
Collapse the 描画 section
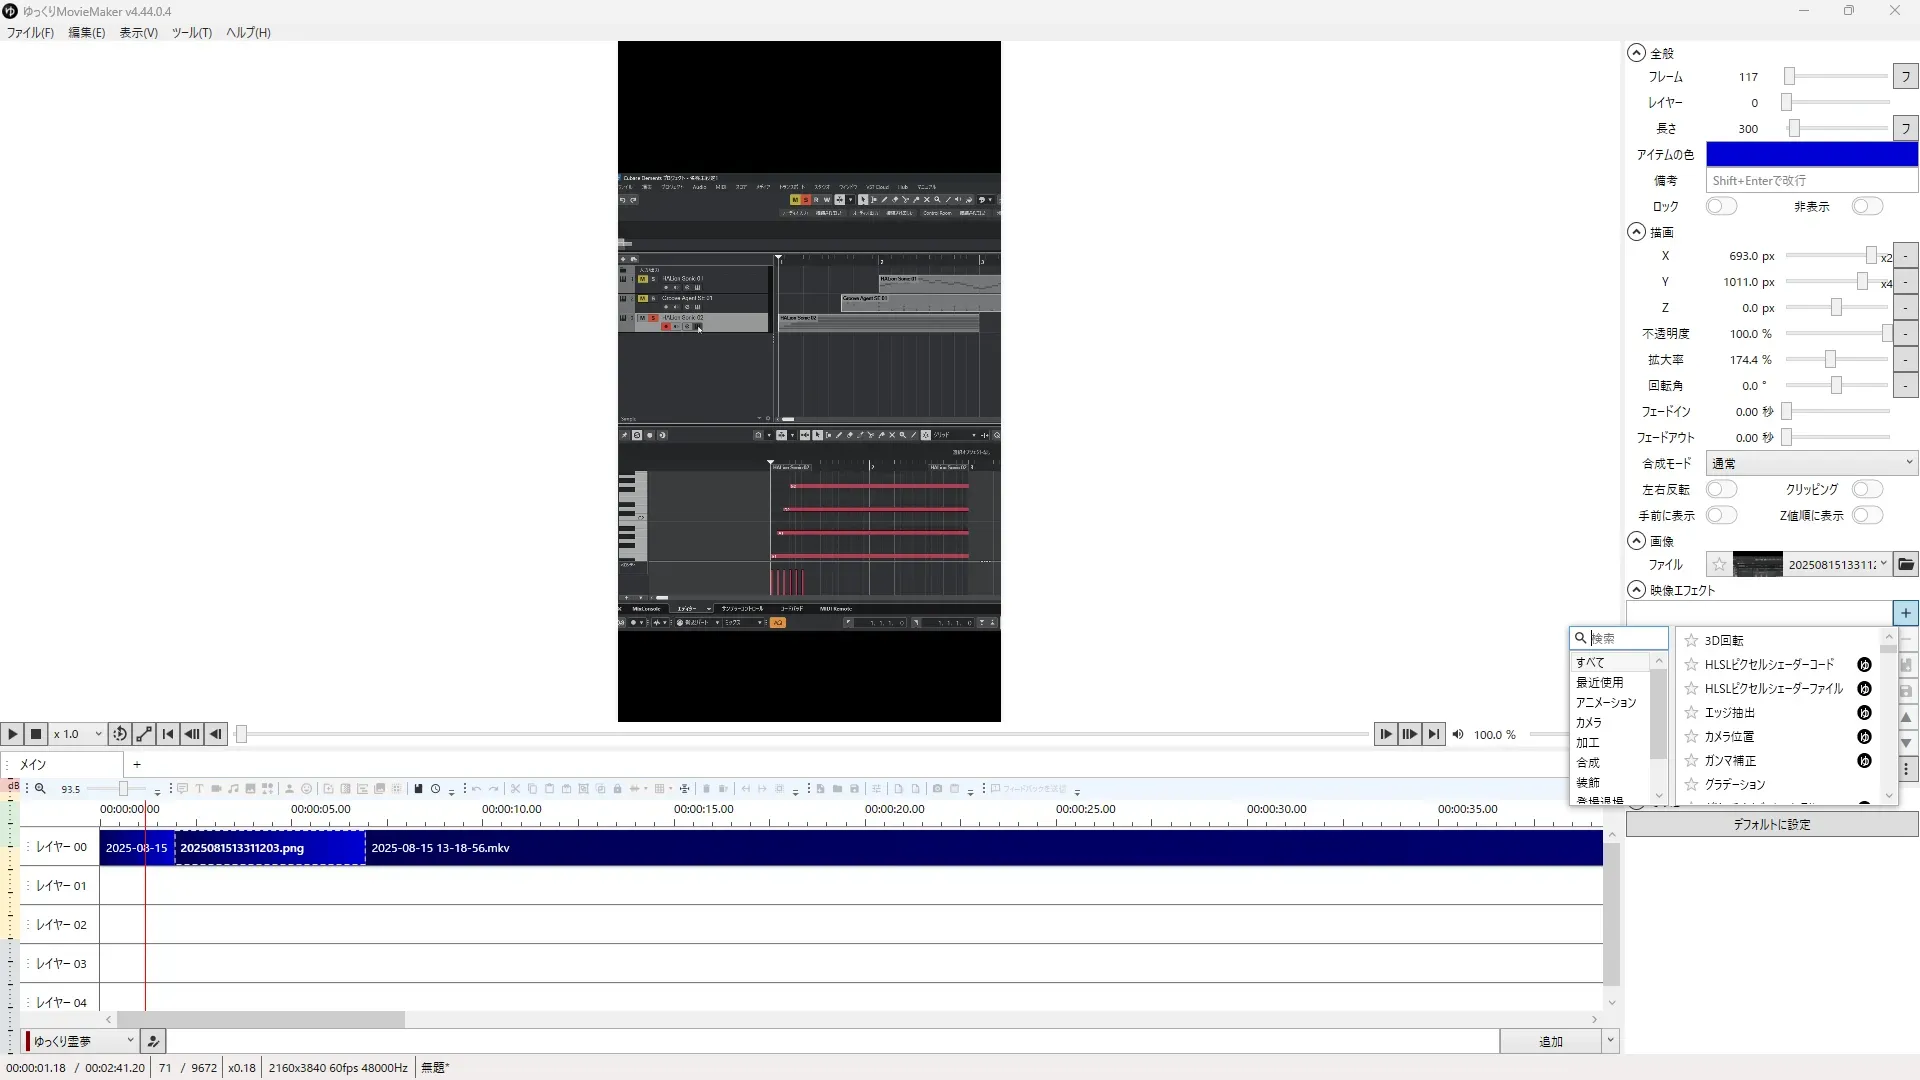(x=1636, y=232)
